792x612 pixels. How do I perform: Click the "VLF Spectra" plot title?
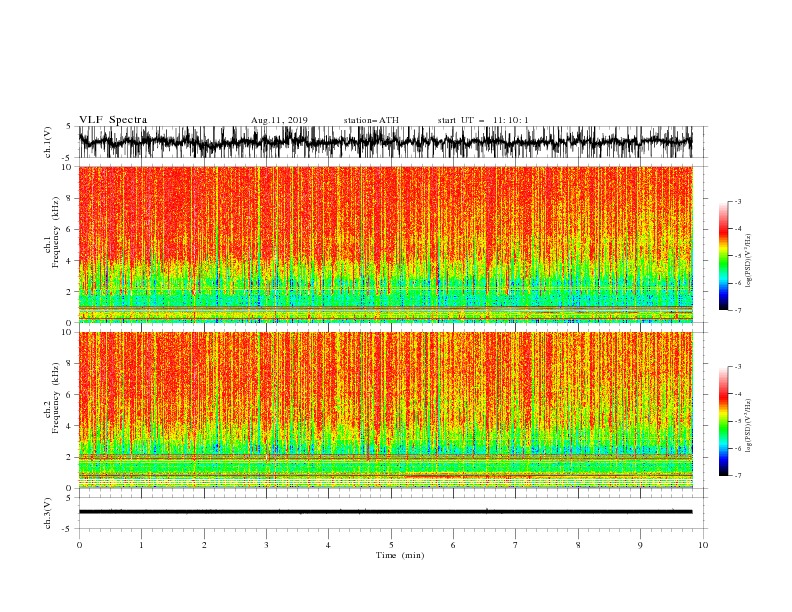113,120
